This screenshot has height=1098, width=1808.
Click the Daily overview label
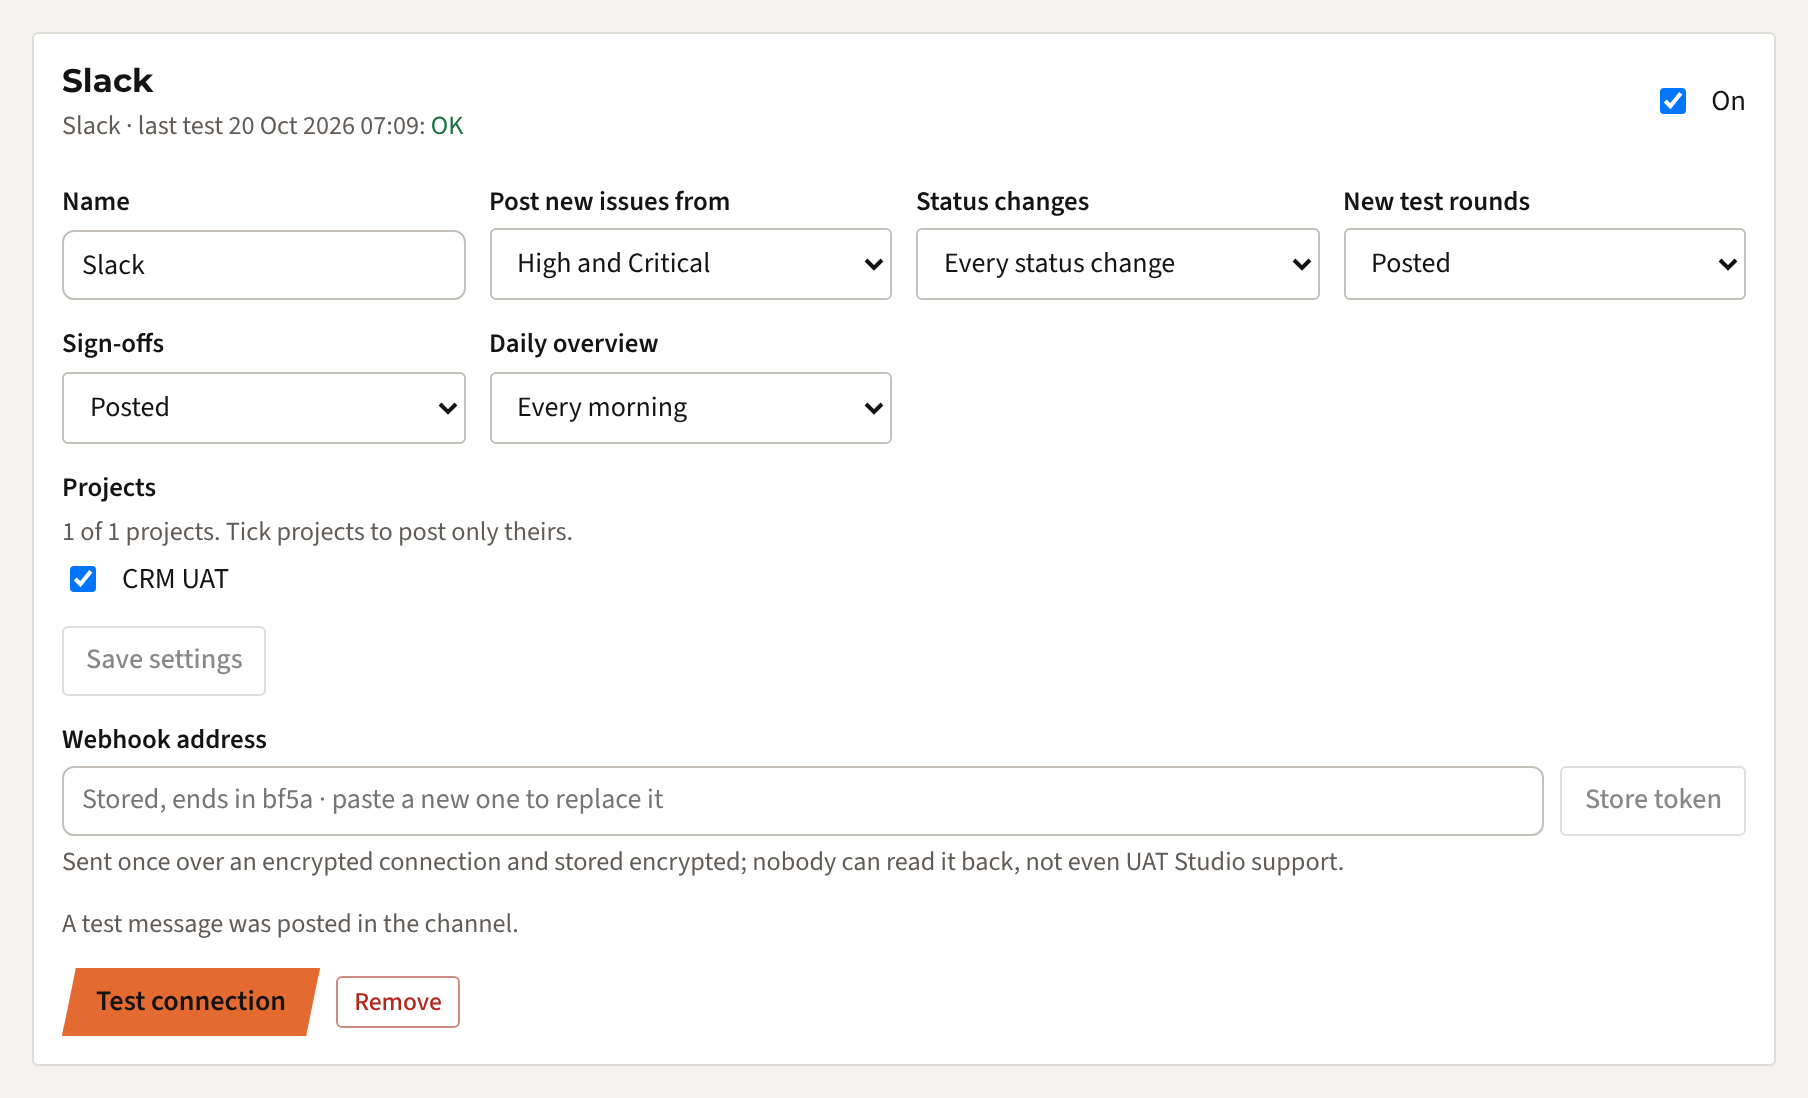(574, 344)
